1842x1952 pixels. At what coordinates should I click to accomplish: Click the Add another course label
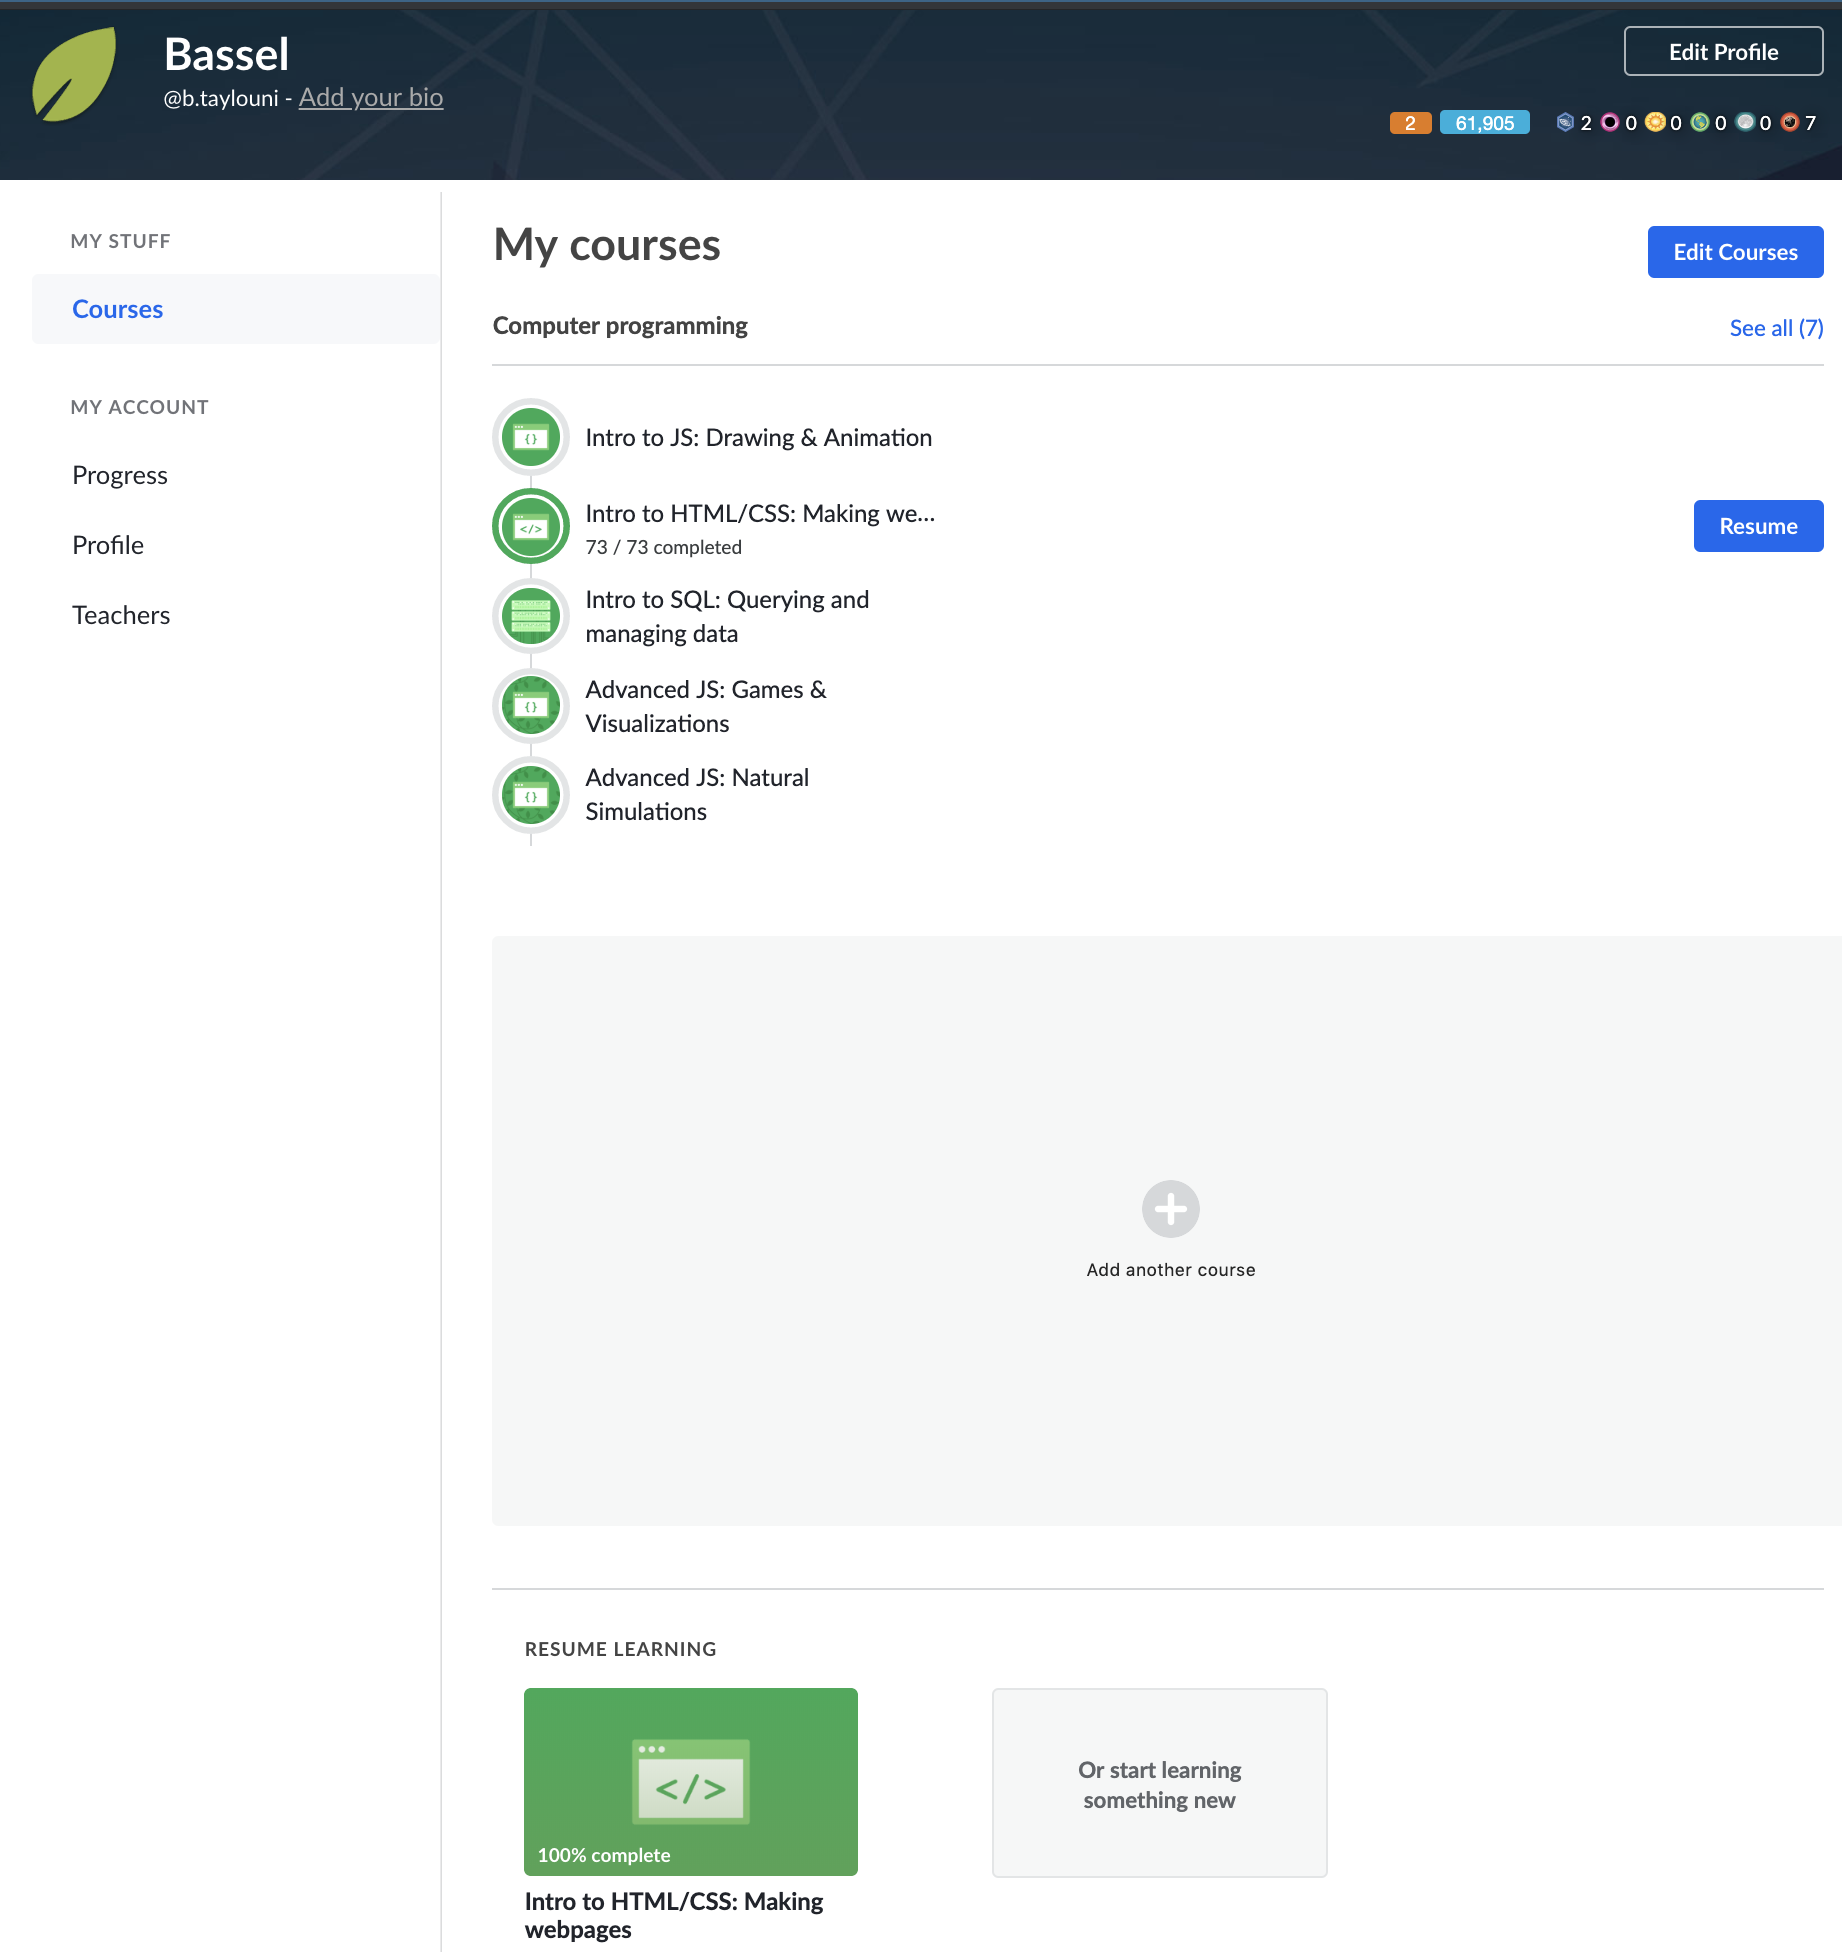pos(1171,1269)
